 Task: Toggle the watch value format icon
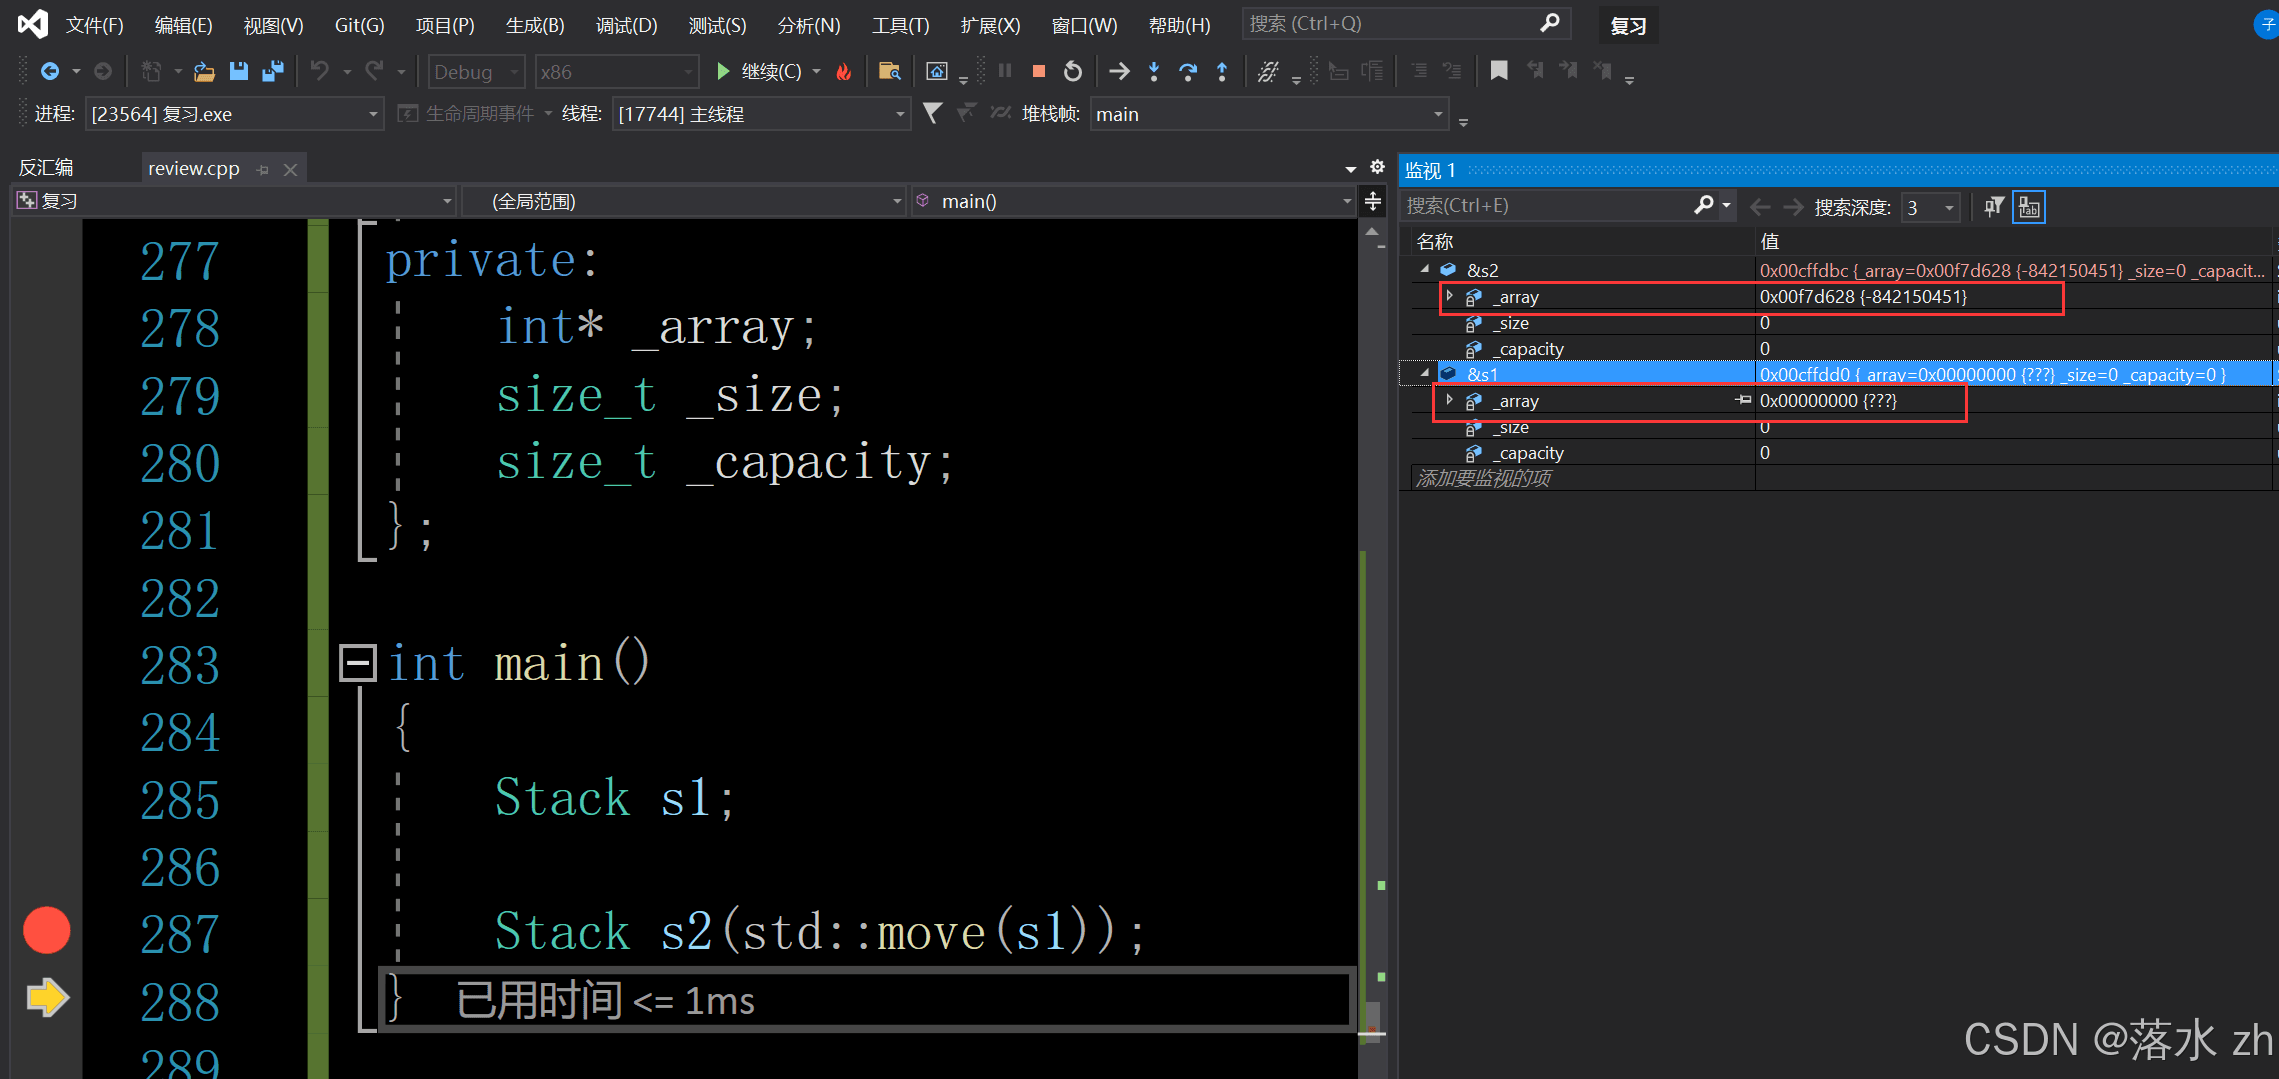tap(2029, 206)
